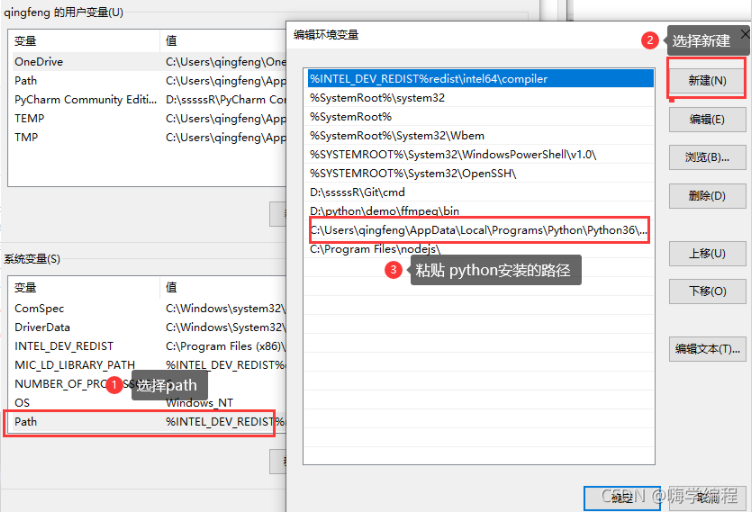The height and width of the screenshot is (512, 752).
Task: Click the 值 column header in user variables
Action: [223, 41]
